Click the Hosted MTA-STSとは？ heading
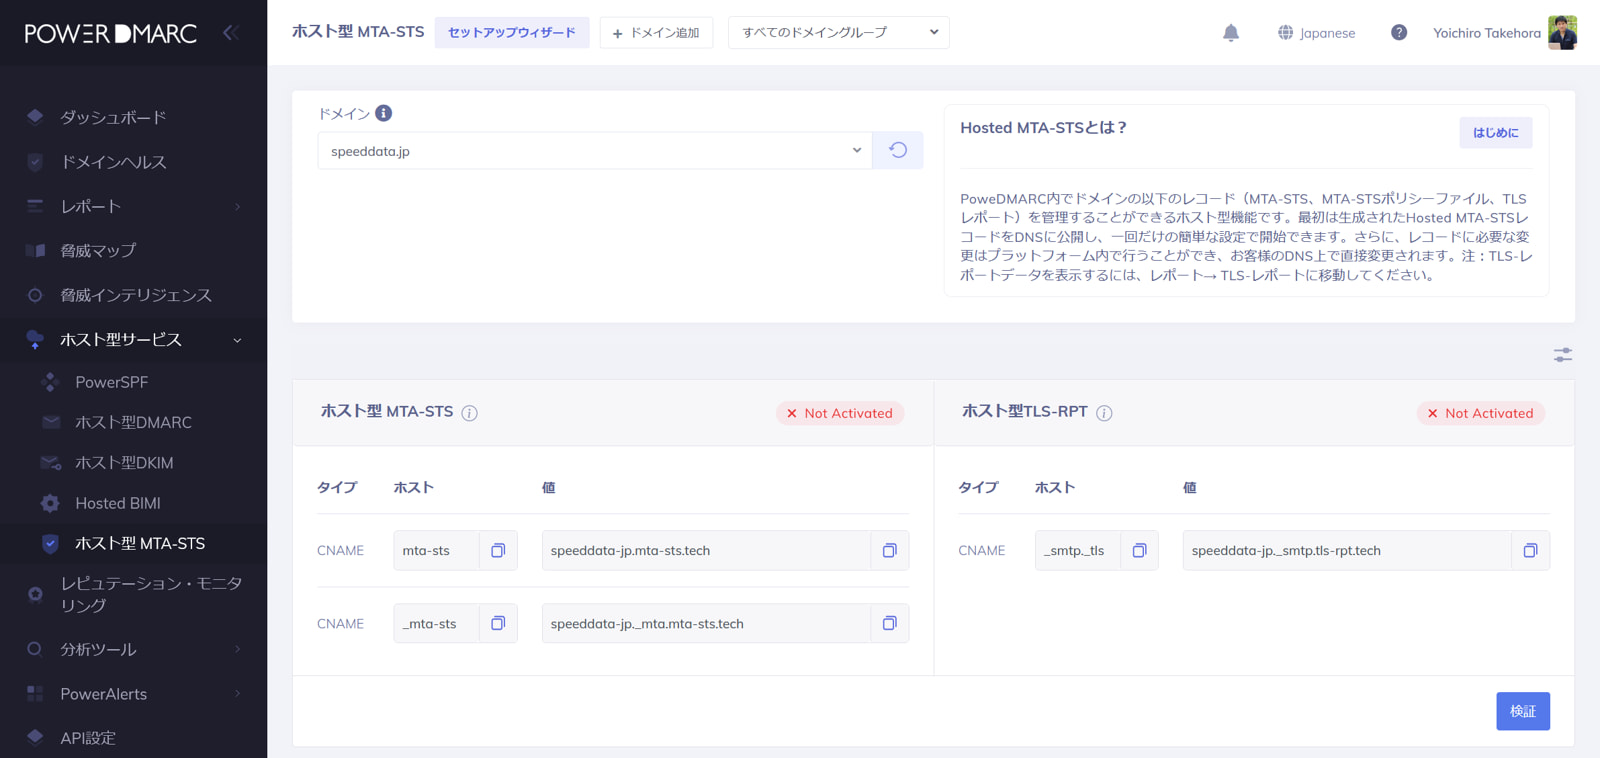1600x758 pixels. tap(1043, 128)
